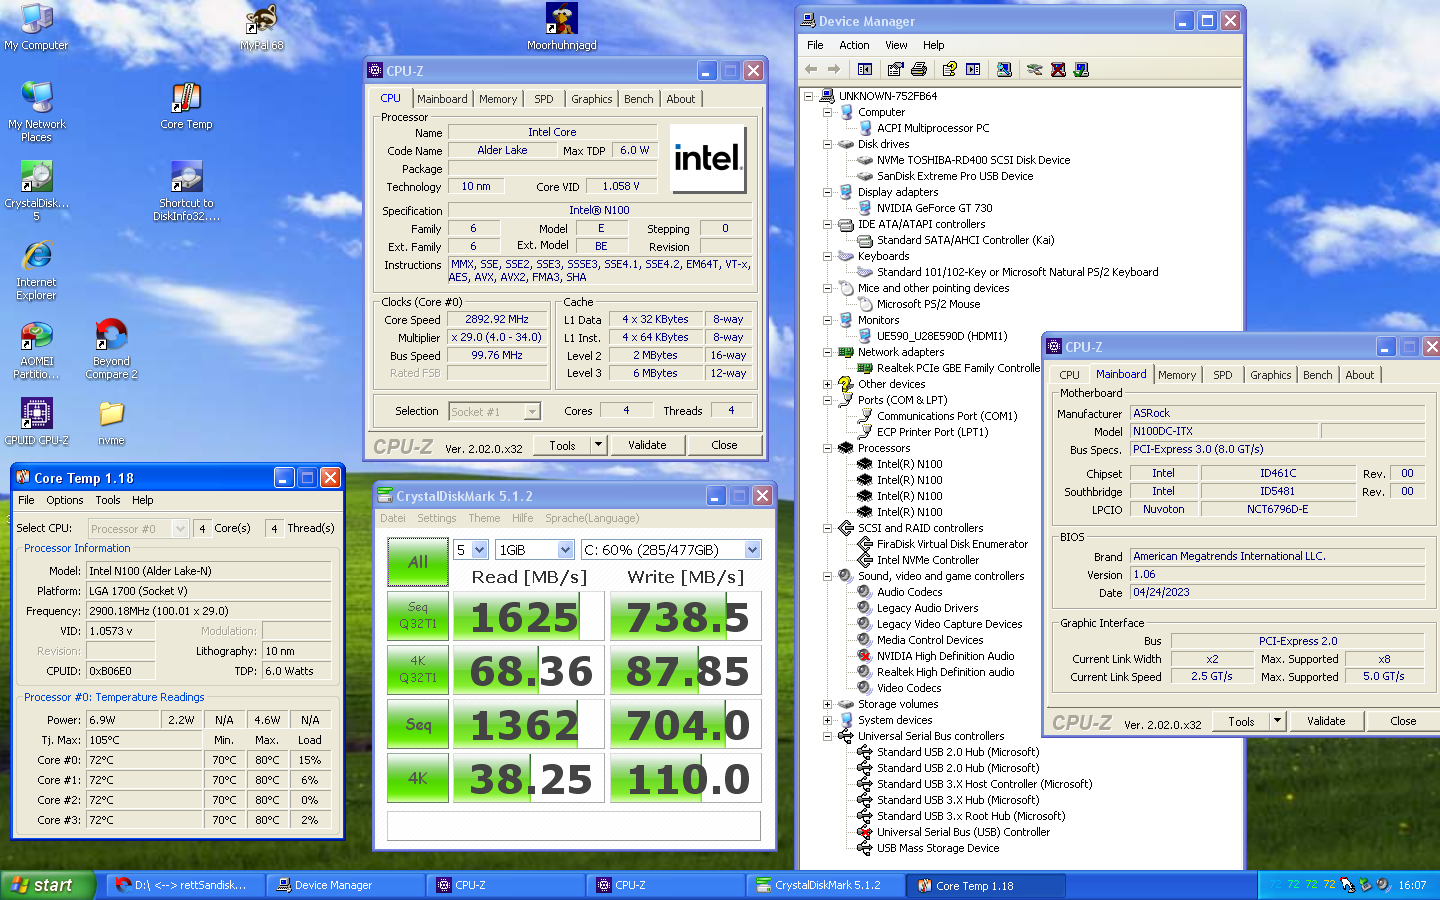Click the Back arrow in Device Manager toolbar
This screenshot has height=900, width=1440.
[811, 69]
